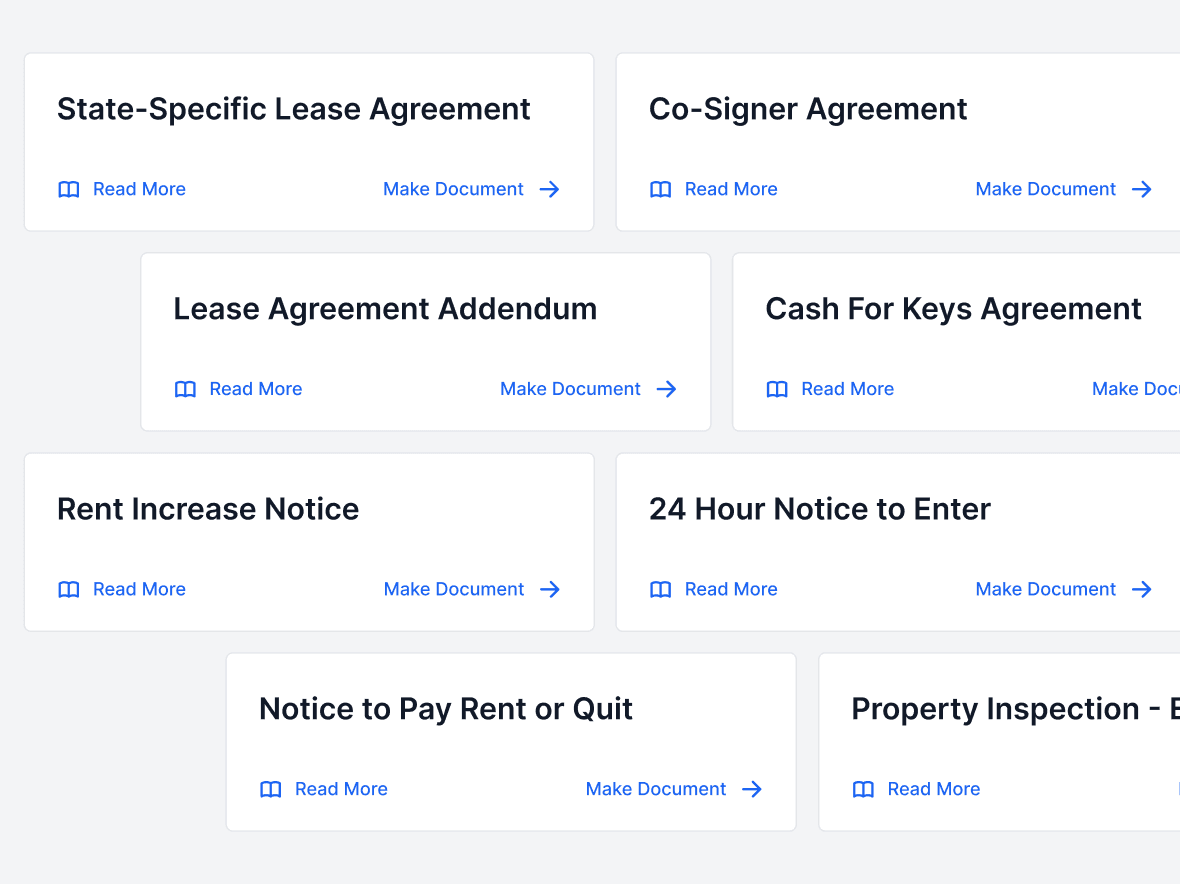Click book icon on Lease Agreement Addendum card
This screenshot has height=884, width=1180.
coord(186,390)
